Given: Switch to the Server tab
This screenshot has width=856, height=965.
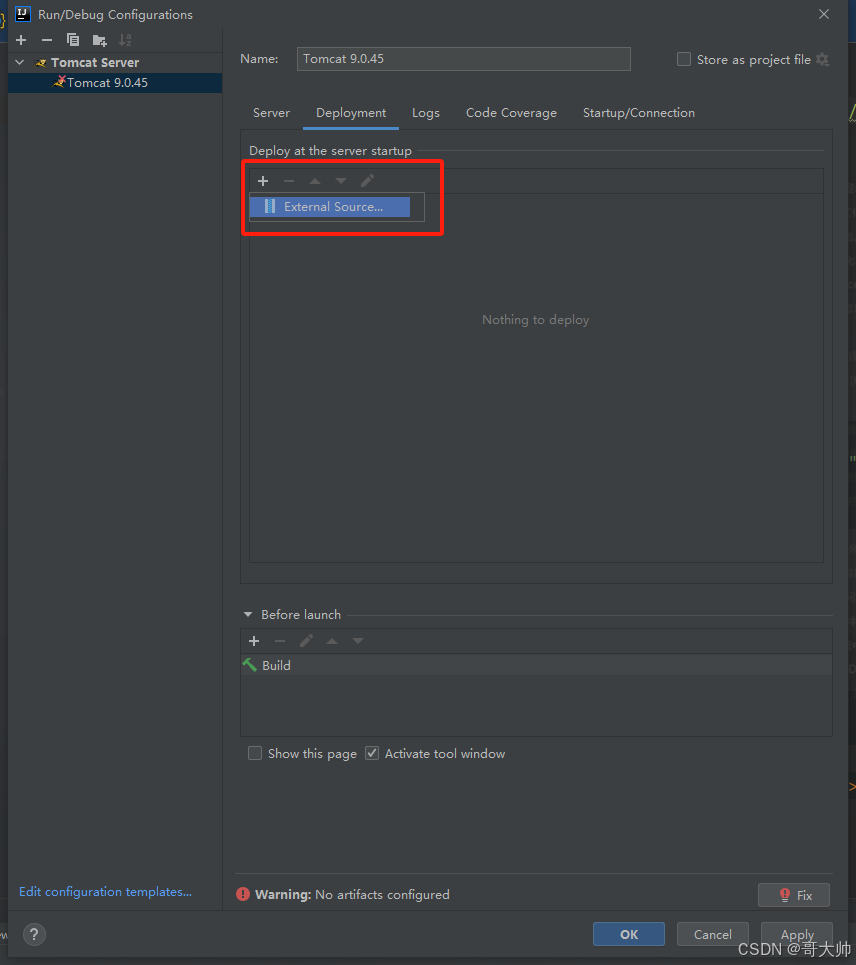Looking at the screenshot, I should [x=271, y=113].
